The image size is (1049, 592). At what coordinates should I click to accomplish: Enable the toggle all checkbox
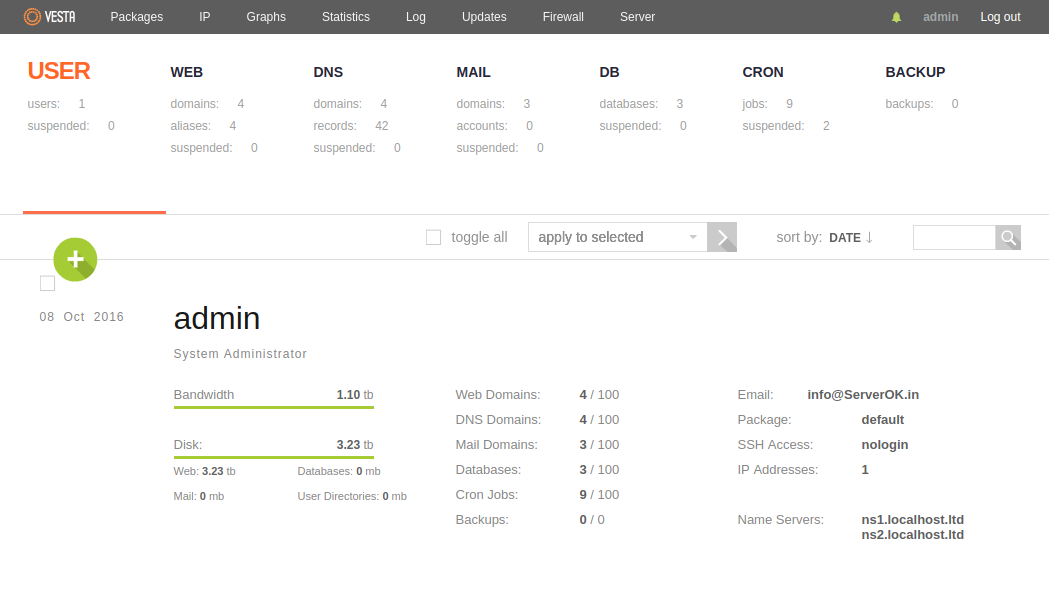tap(433, 236)
